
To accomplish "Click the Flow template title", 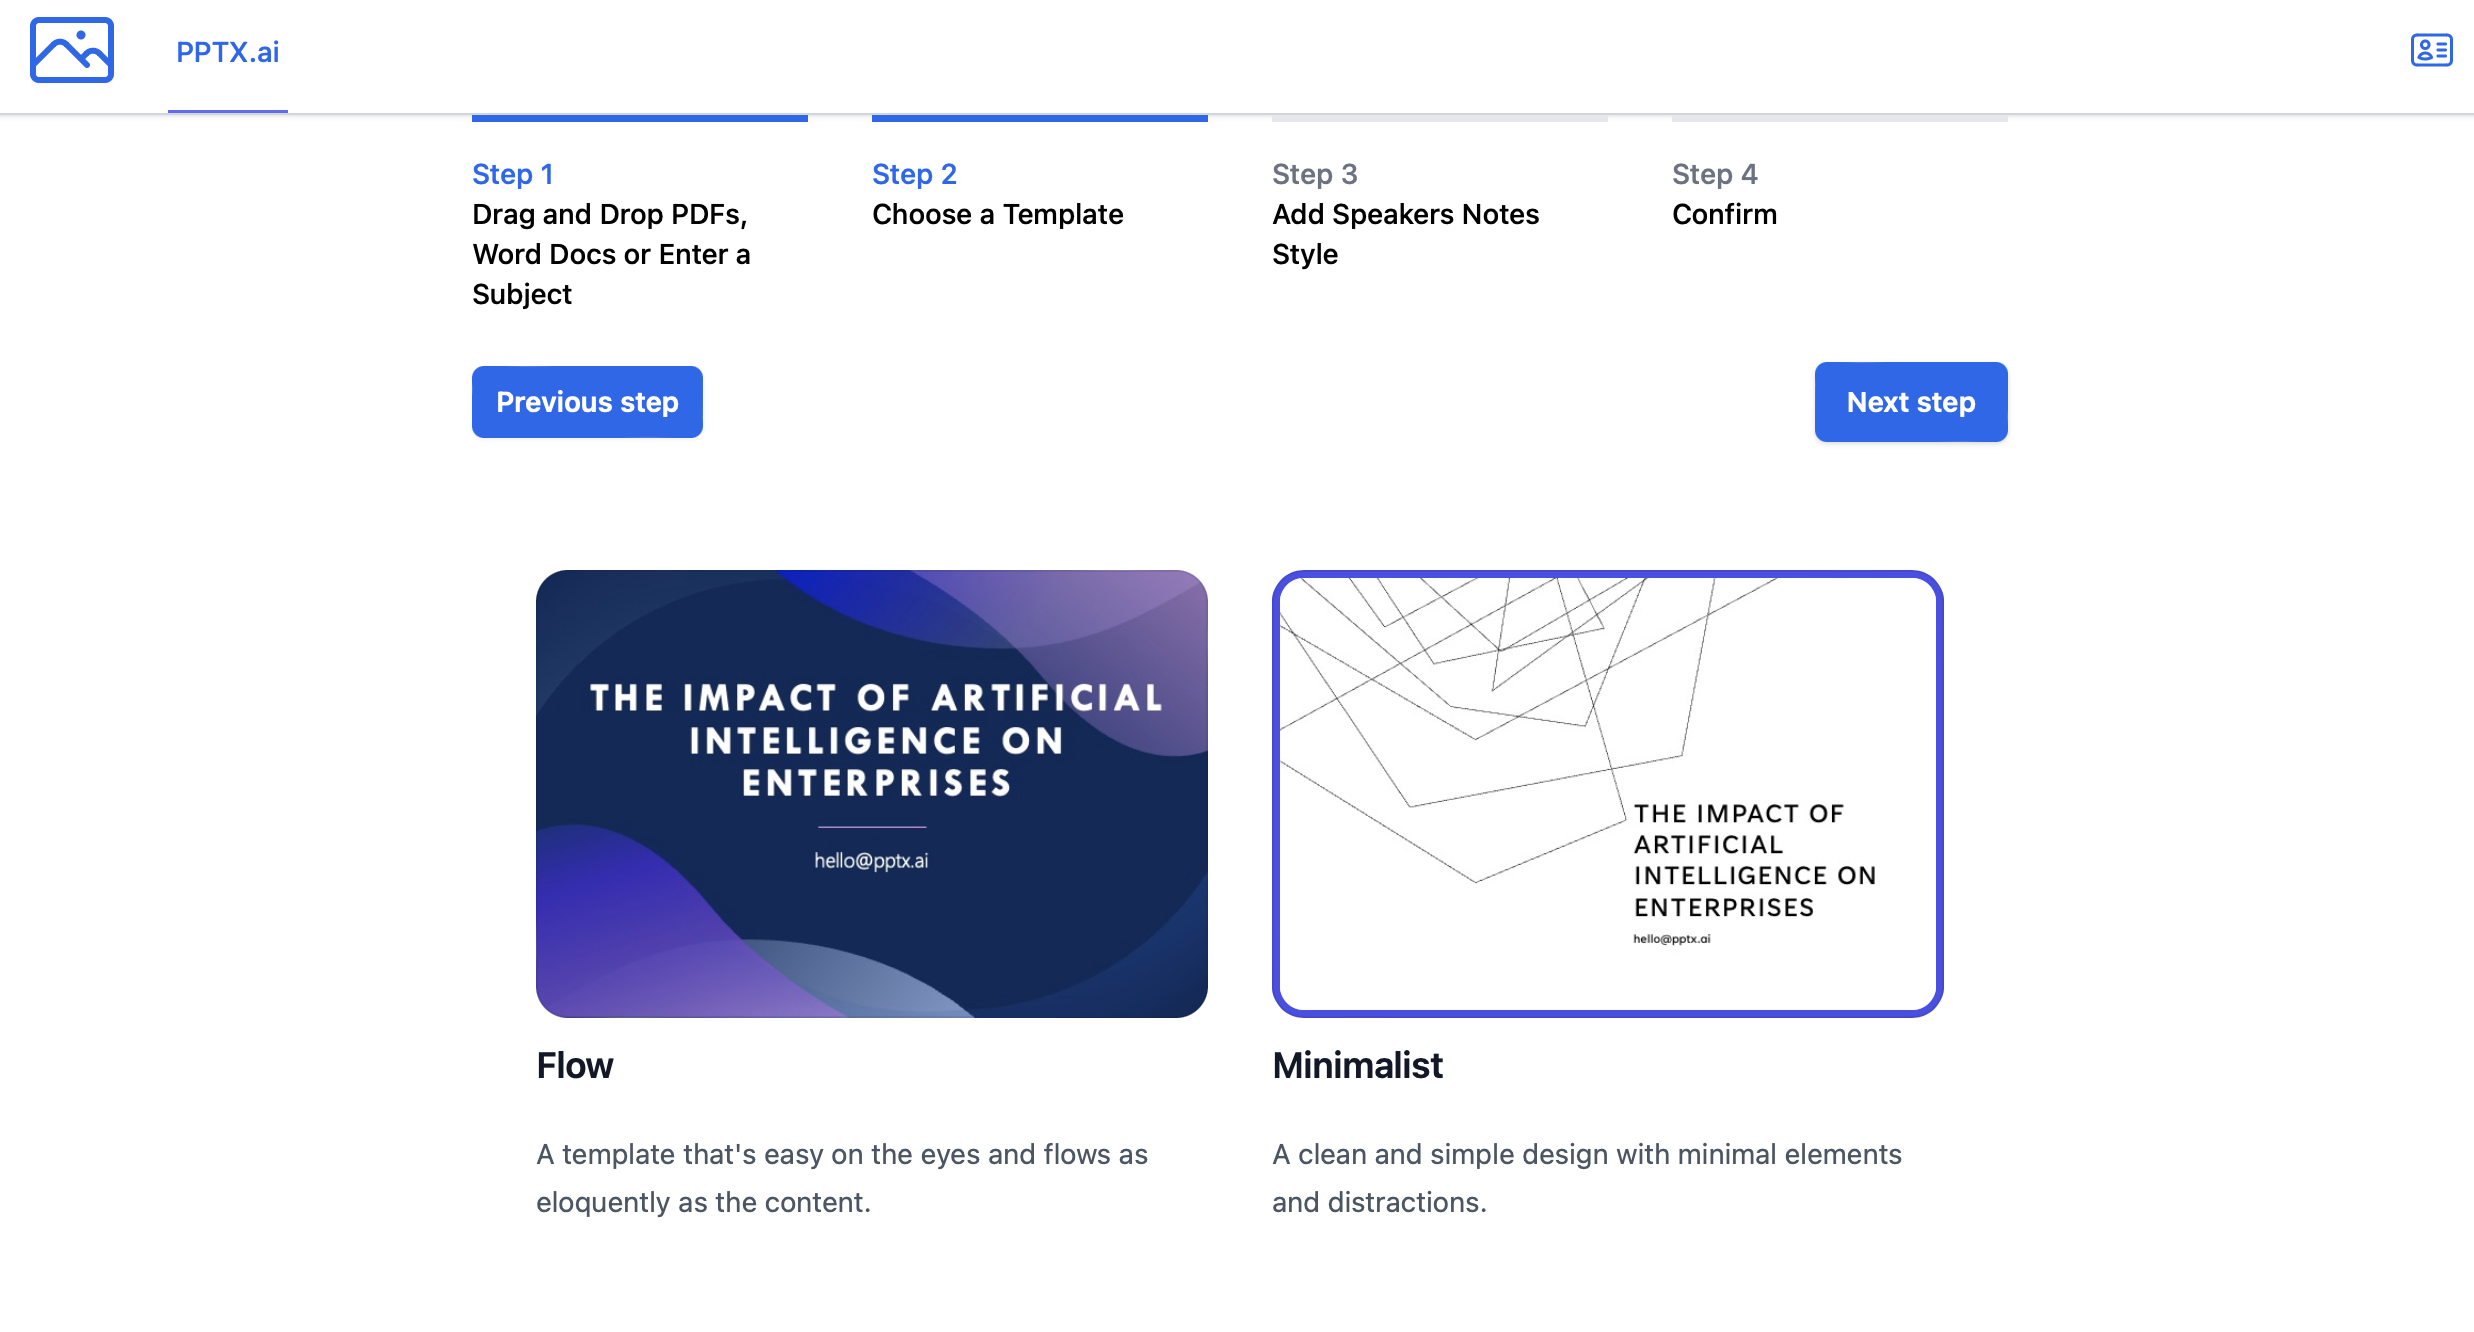I will [575, 1065].
